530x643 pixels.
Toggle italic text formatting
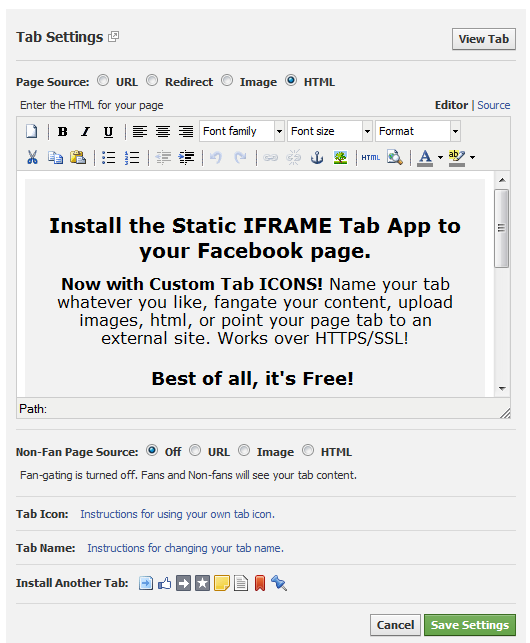pos(85,132)
